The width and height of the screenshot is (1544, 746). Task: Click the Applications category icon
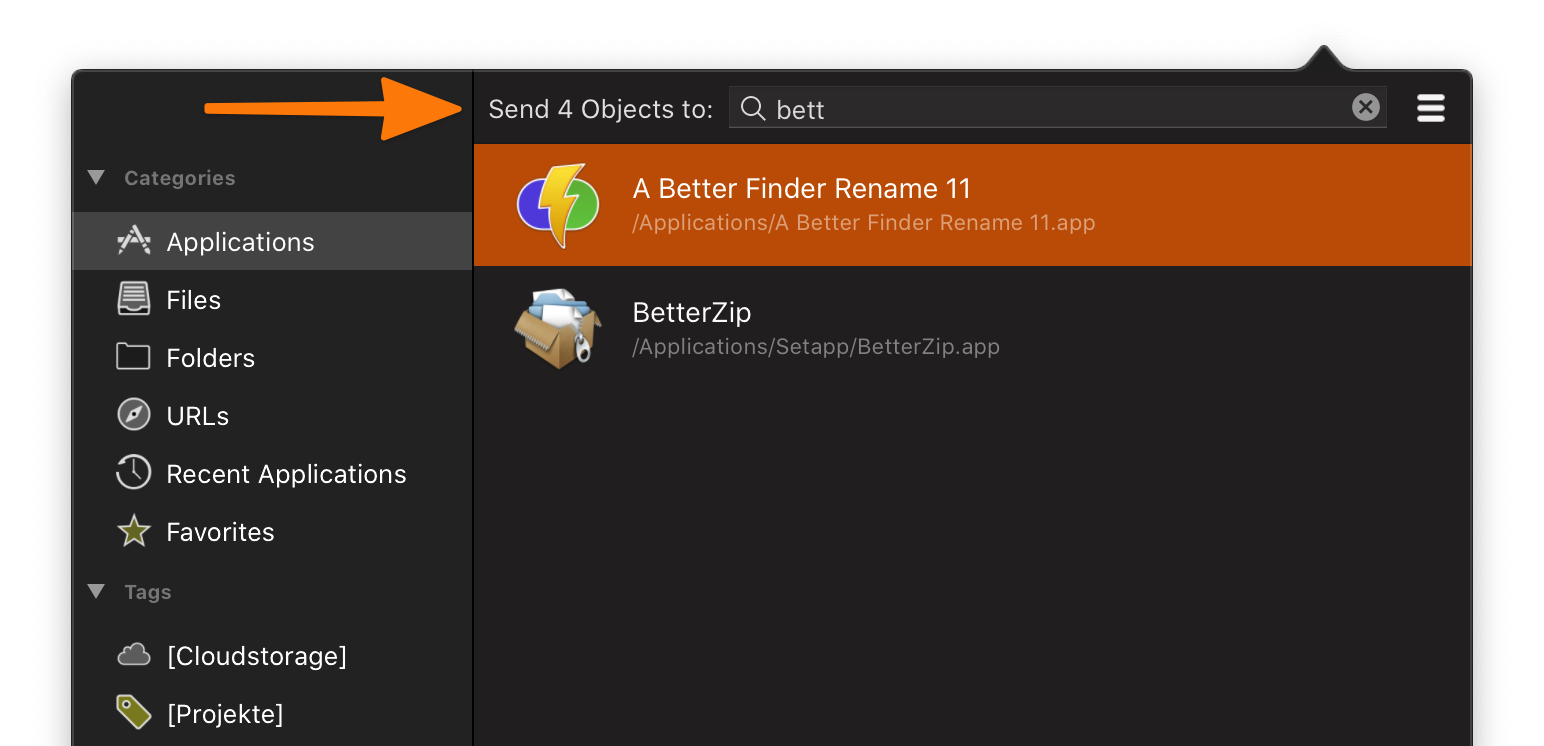click(x=134, y=241)
